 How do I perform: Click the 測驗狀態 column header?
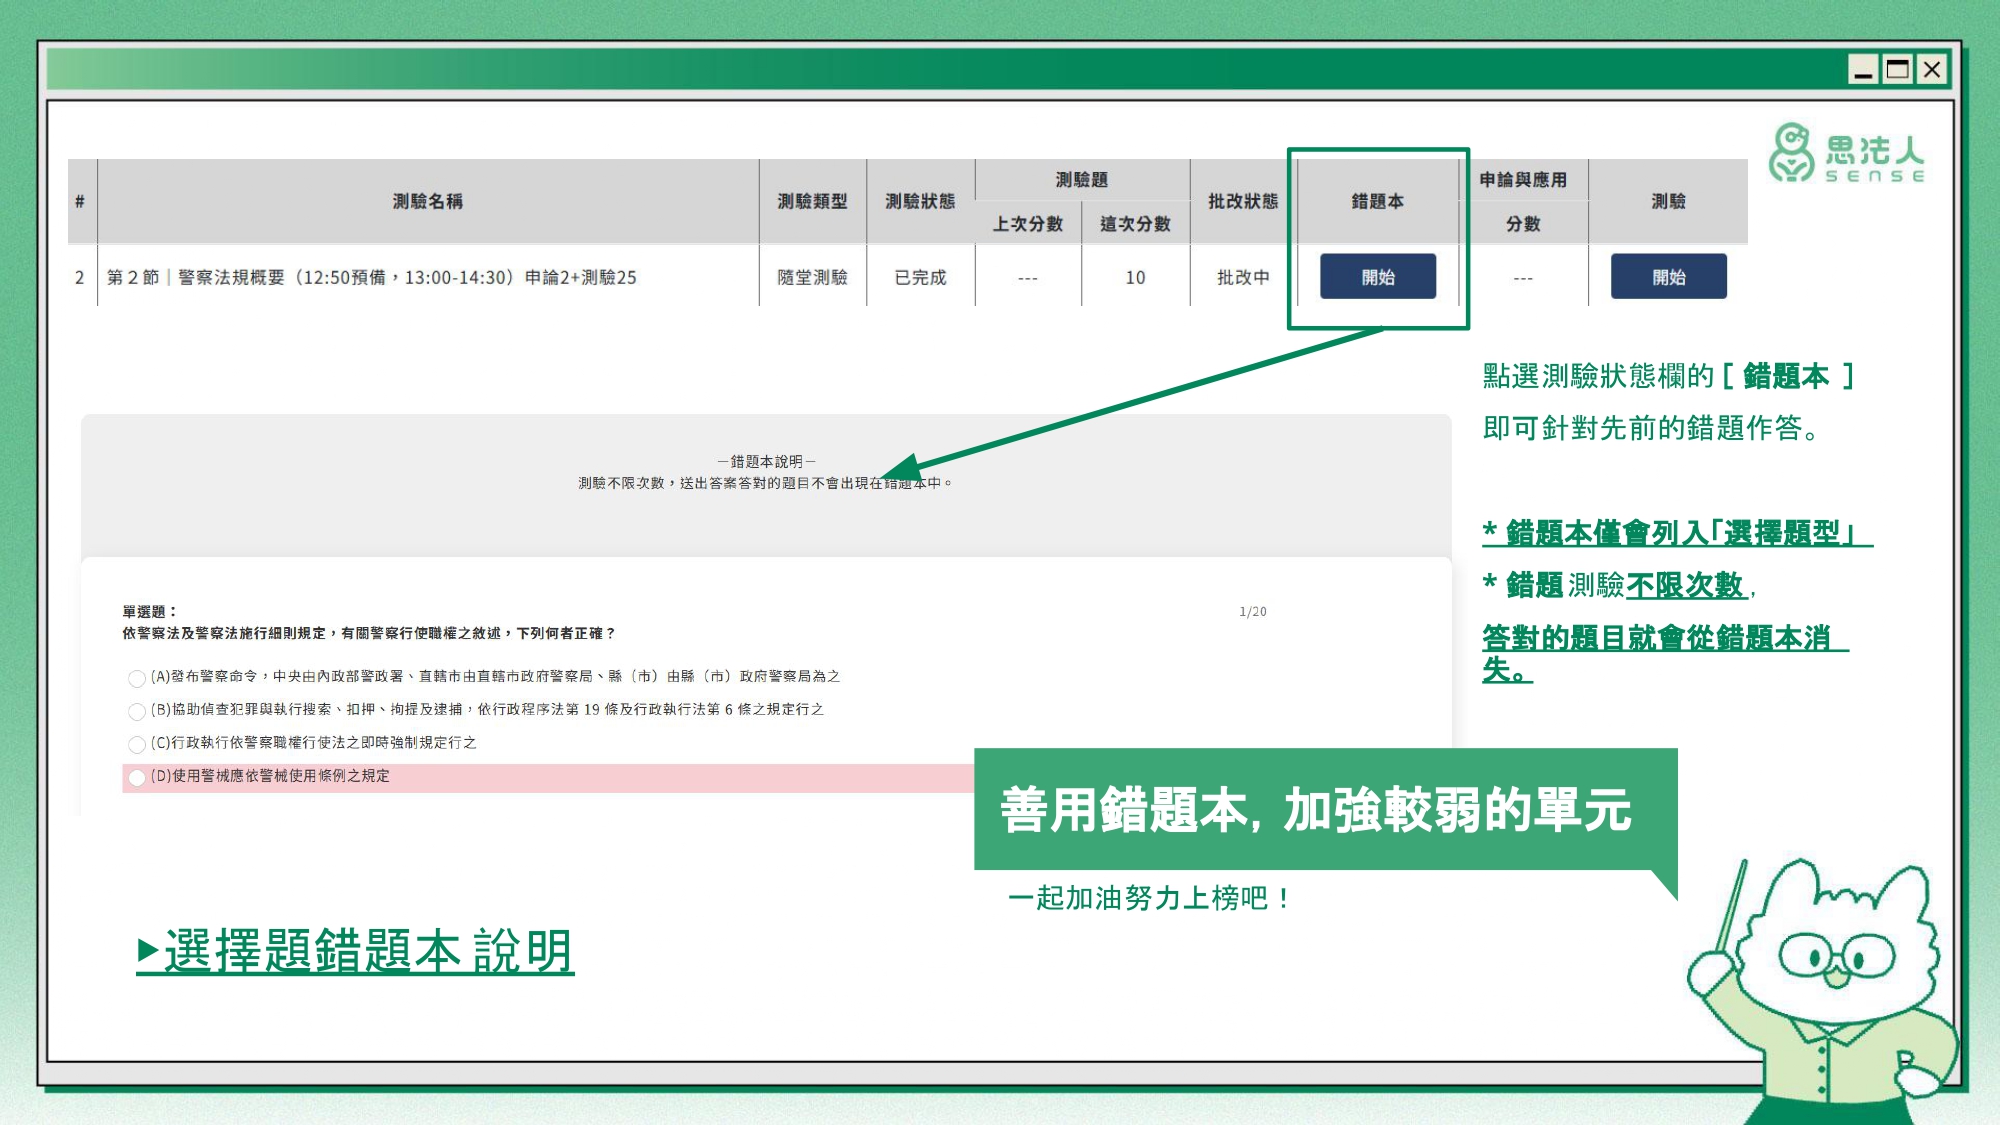[x=920, y=202]
